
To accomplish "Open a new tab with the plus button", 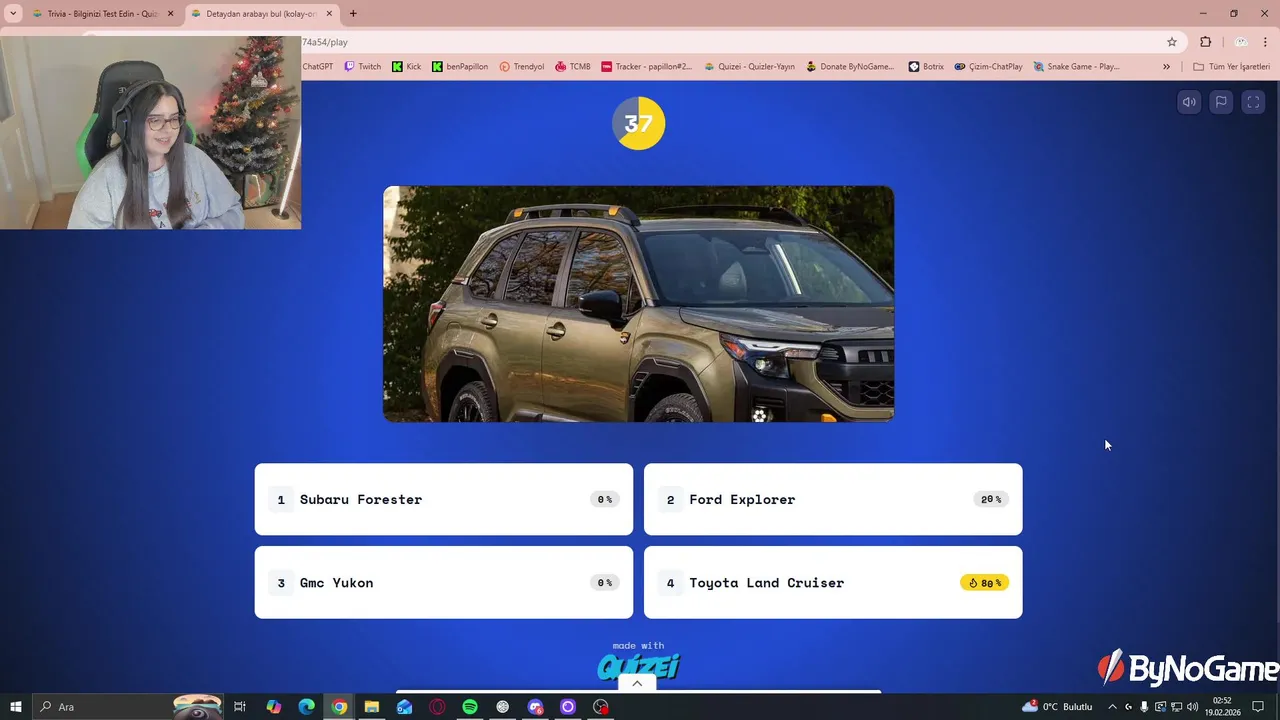I will 353,14.
